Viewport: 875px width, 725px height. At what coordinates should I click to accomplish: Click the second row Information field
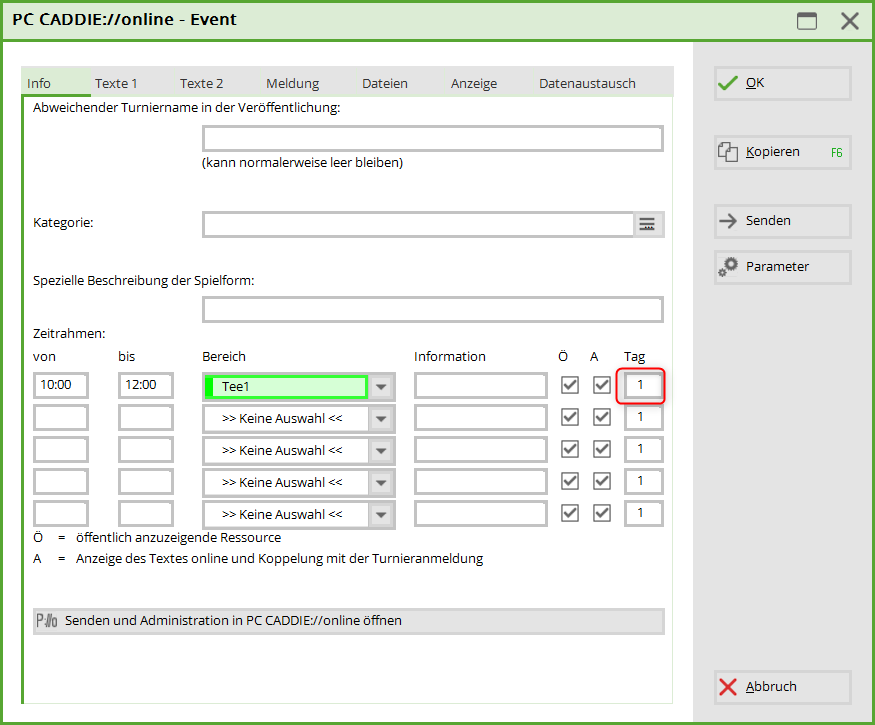point(480,418)
